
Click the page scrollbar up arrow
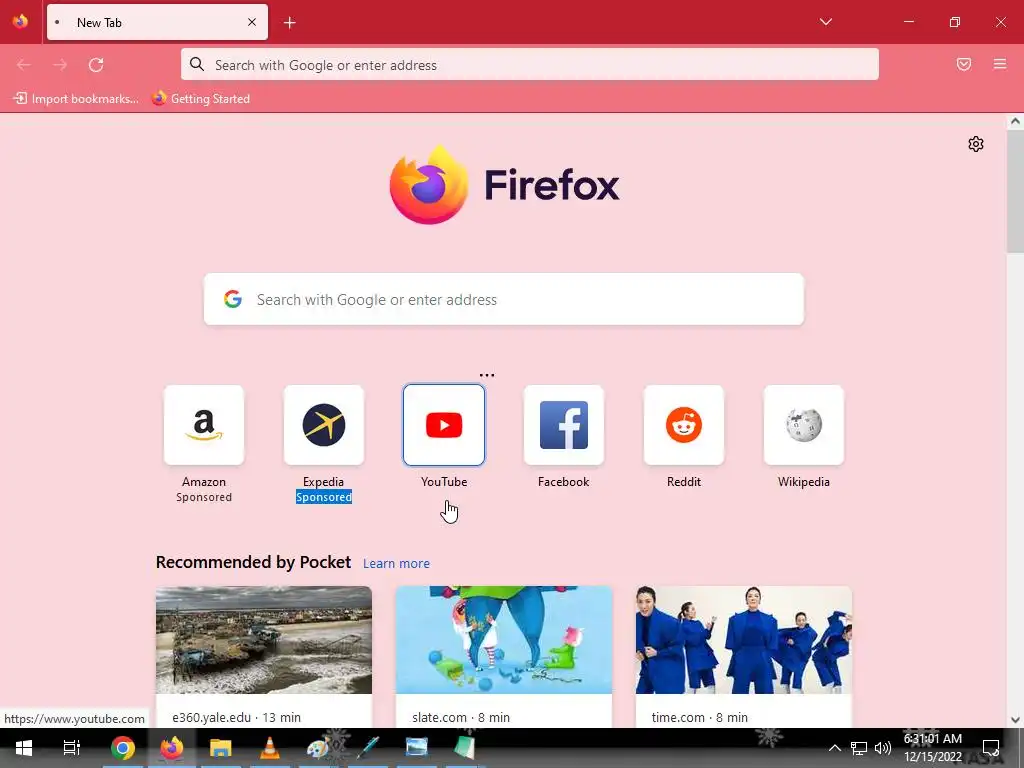[1015, 121]
